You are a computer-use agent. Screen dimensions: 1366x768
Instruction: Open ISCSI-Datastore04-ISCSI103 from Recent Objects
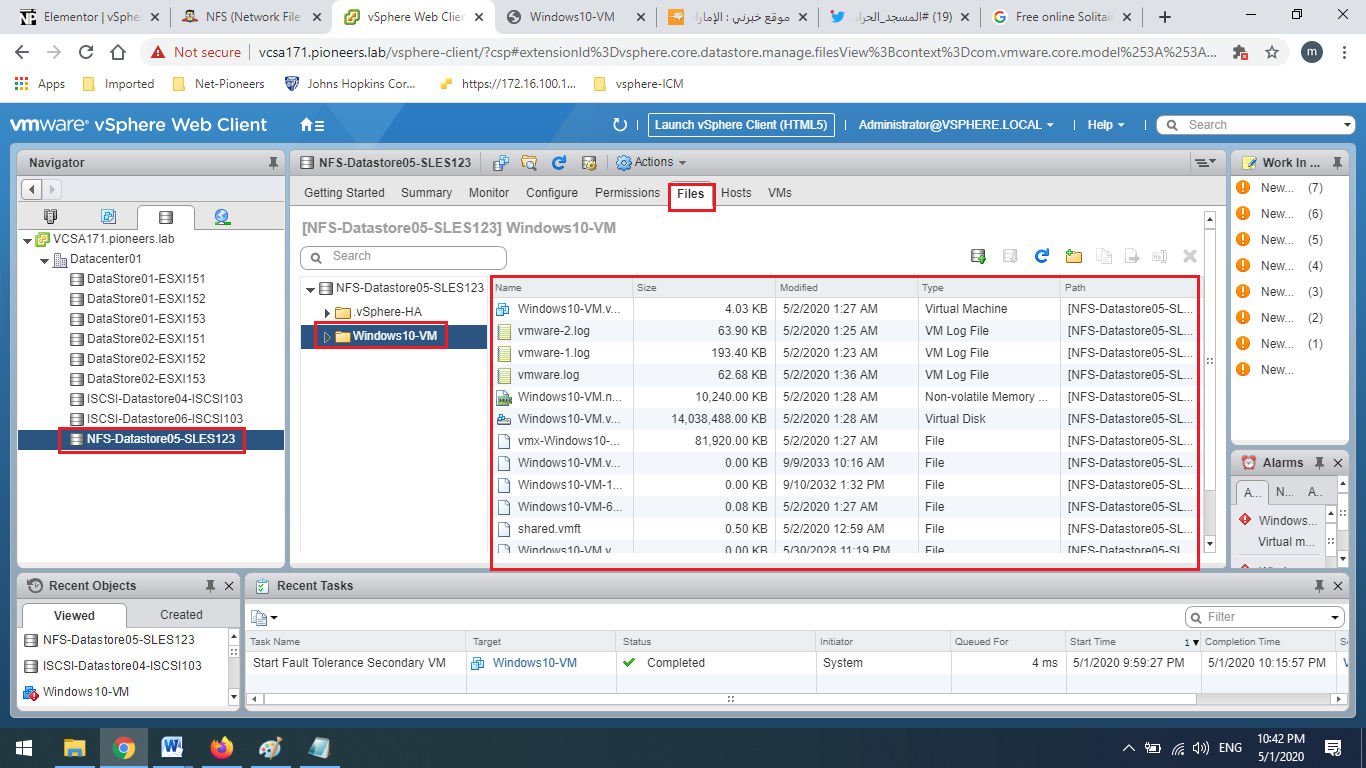pos(122,666)
